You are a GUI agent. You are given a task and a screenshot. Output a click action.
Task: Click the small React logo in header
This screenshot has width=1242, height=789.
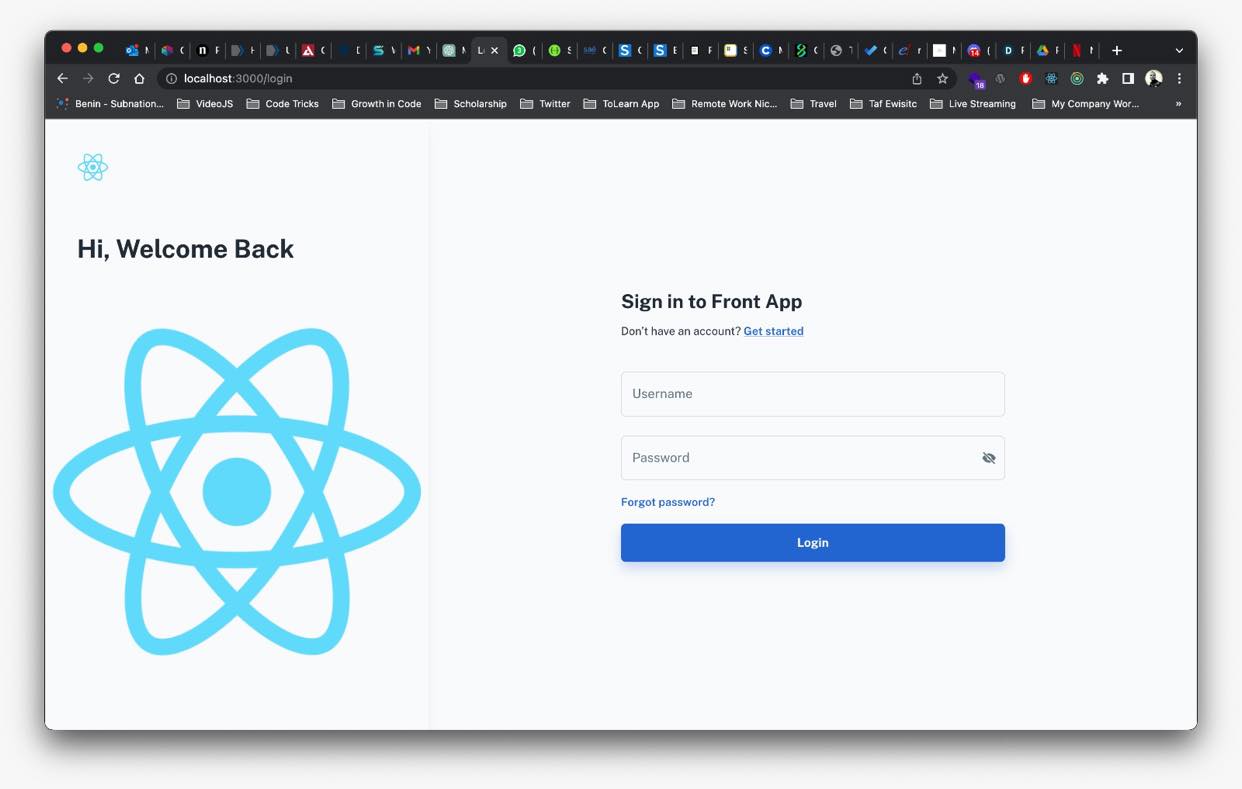(92, 167)
